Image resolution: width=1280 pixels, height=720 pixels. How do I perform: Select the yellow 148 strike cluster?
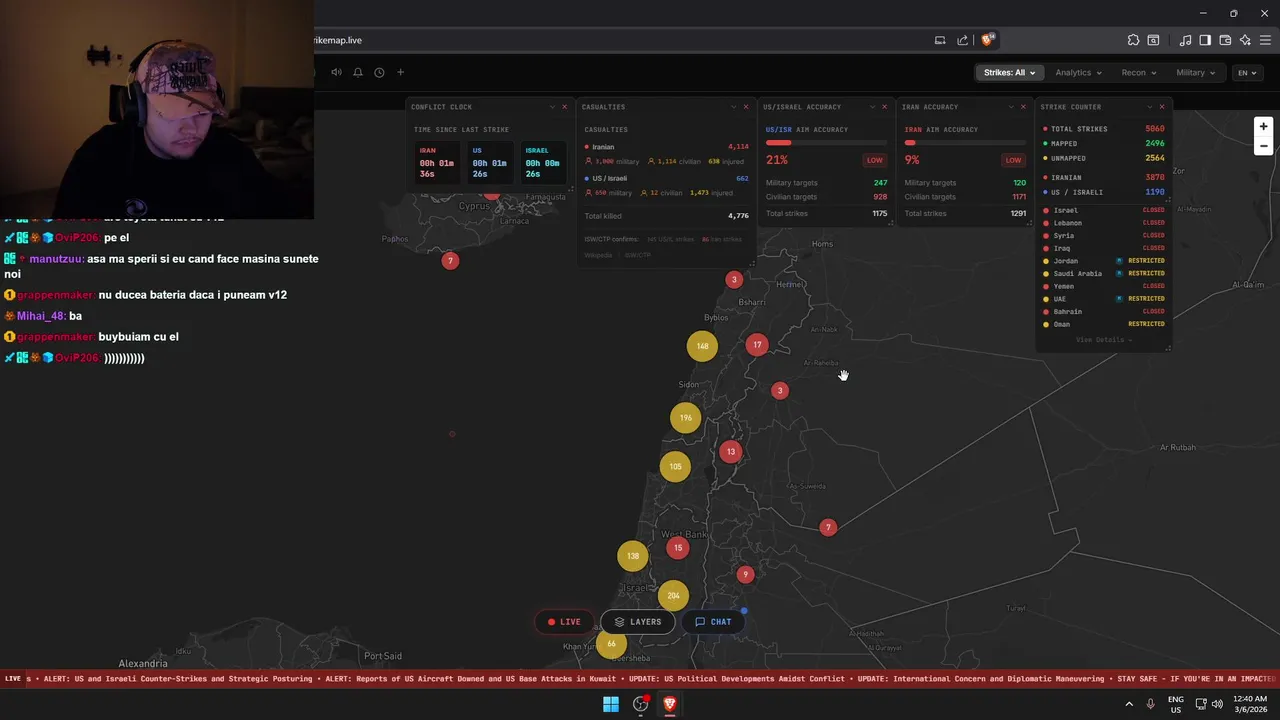(702, 346)
